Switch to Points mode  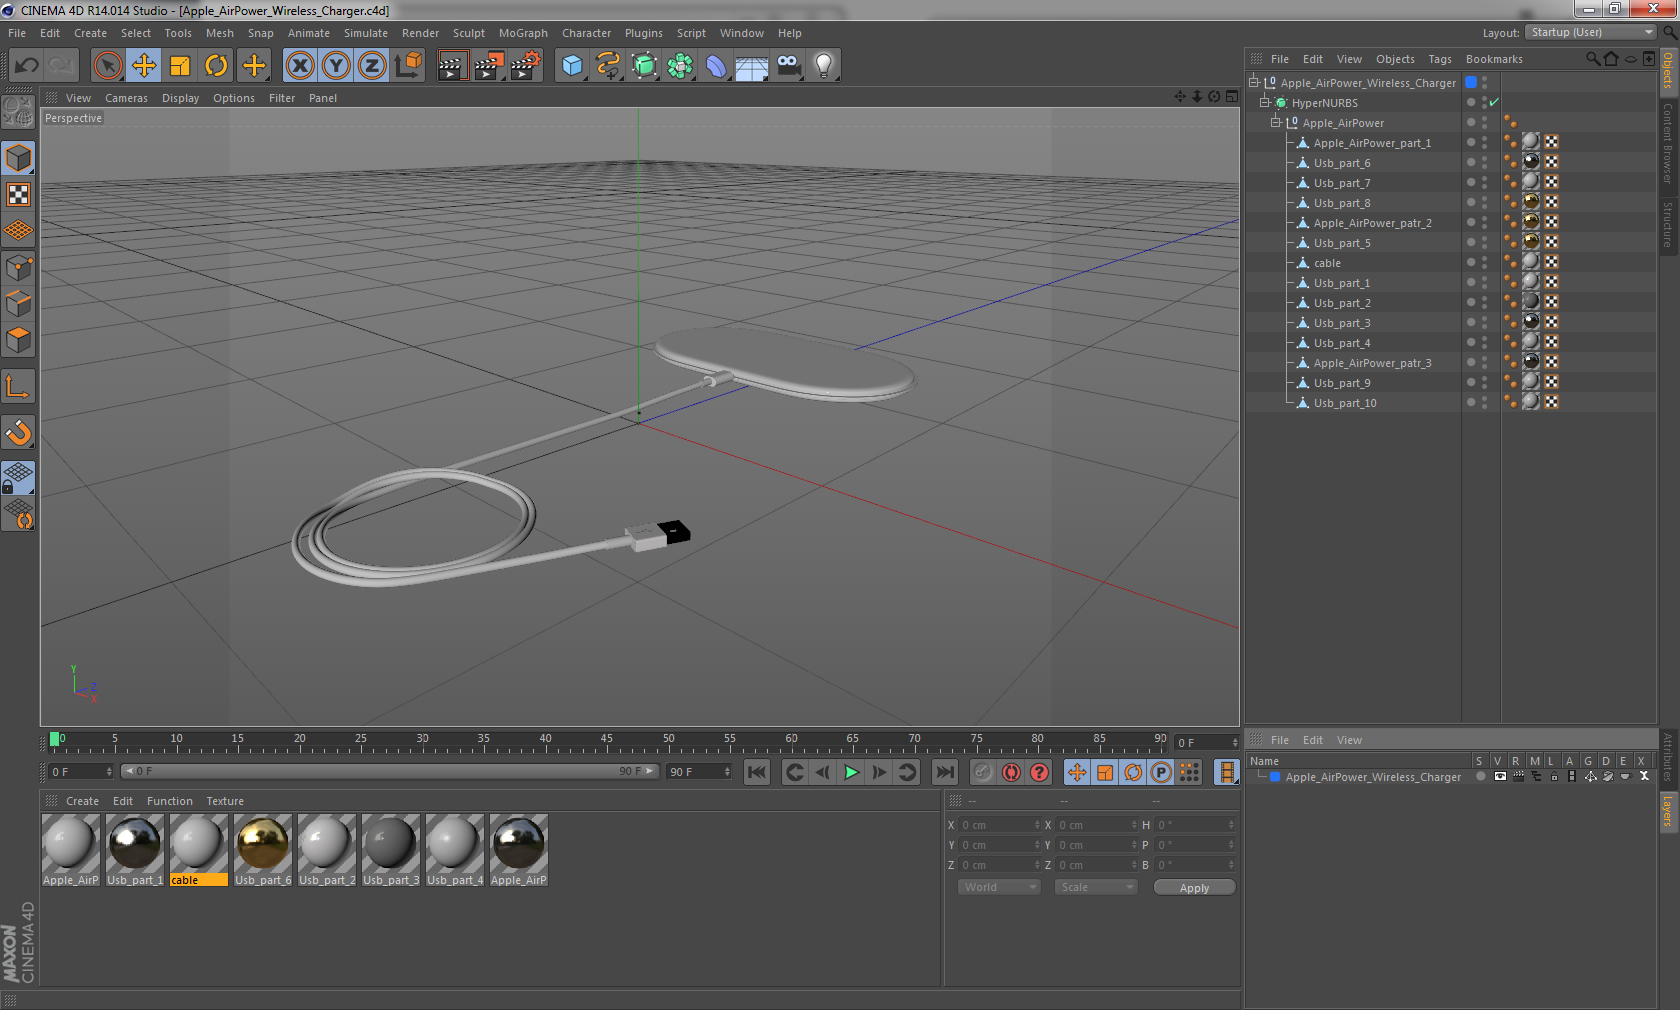coord(18,267)
